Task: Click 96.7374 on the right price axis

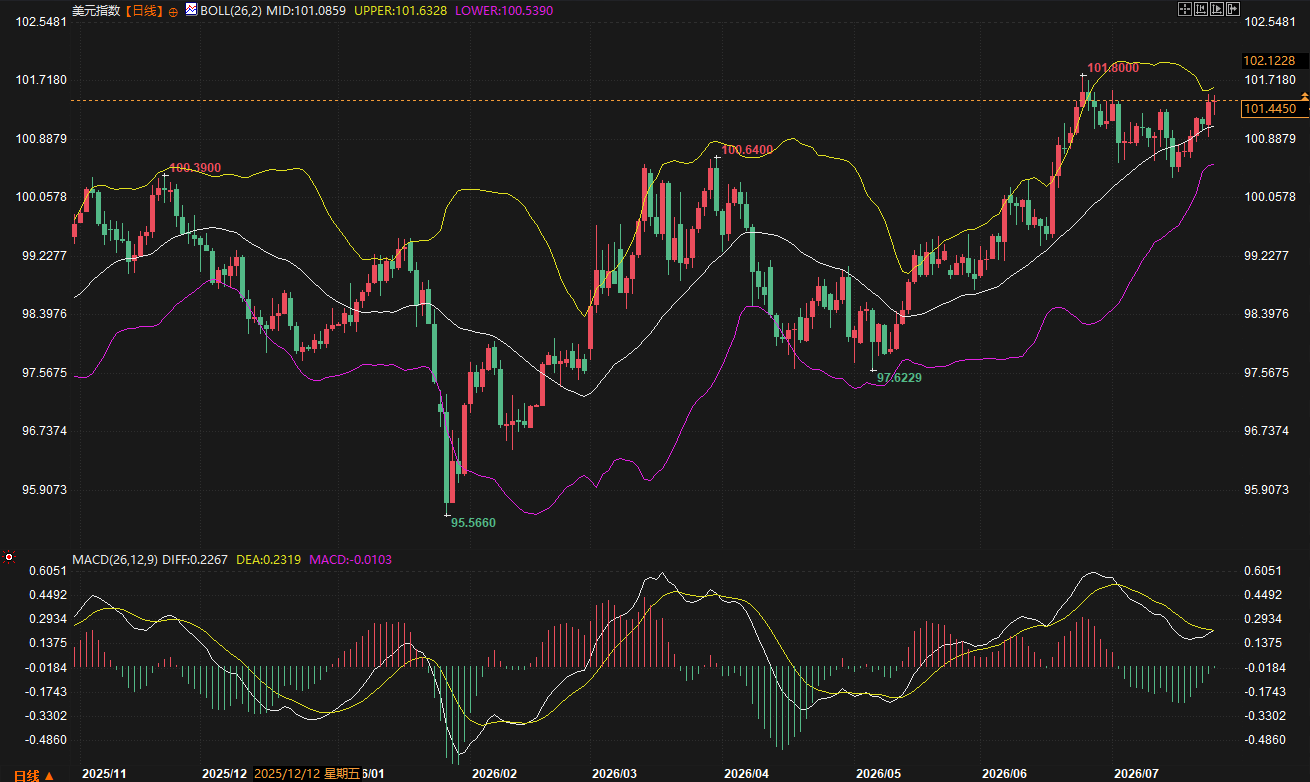Action: (1266, 431)
